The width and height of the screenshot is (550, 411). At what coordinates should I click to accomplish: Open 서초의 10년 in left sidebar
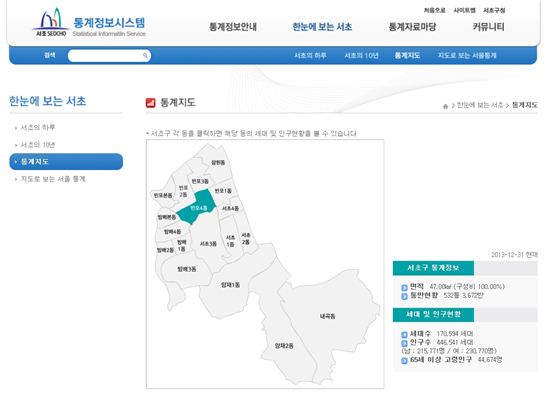coord(38,145)
